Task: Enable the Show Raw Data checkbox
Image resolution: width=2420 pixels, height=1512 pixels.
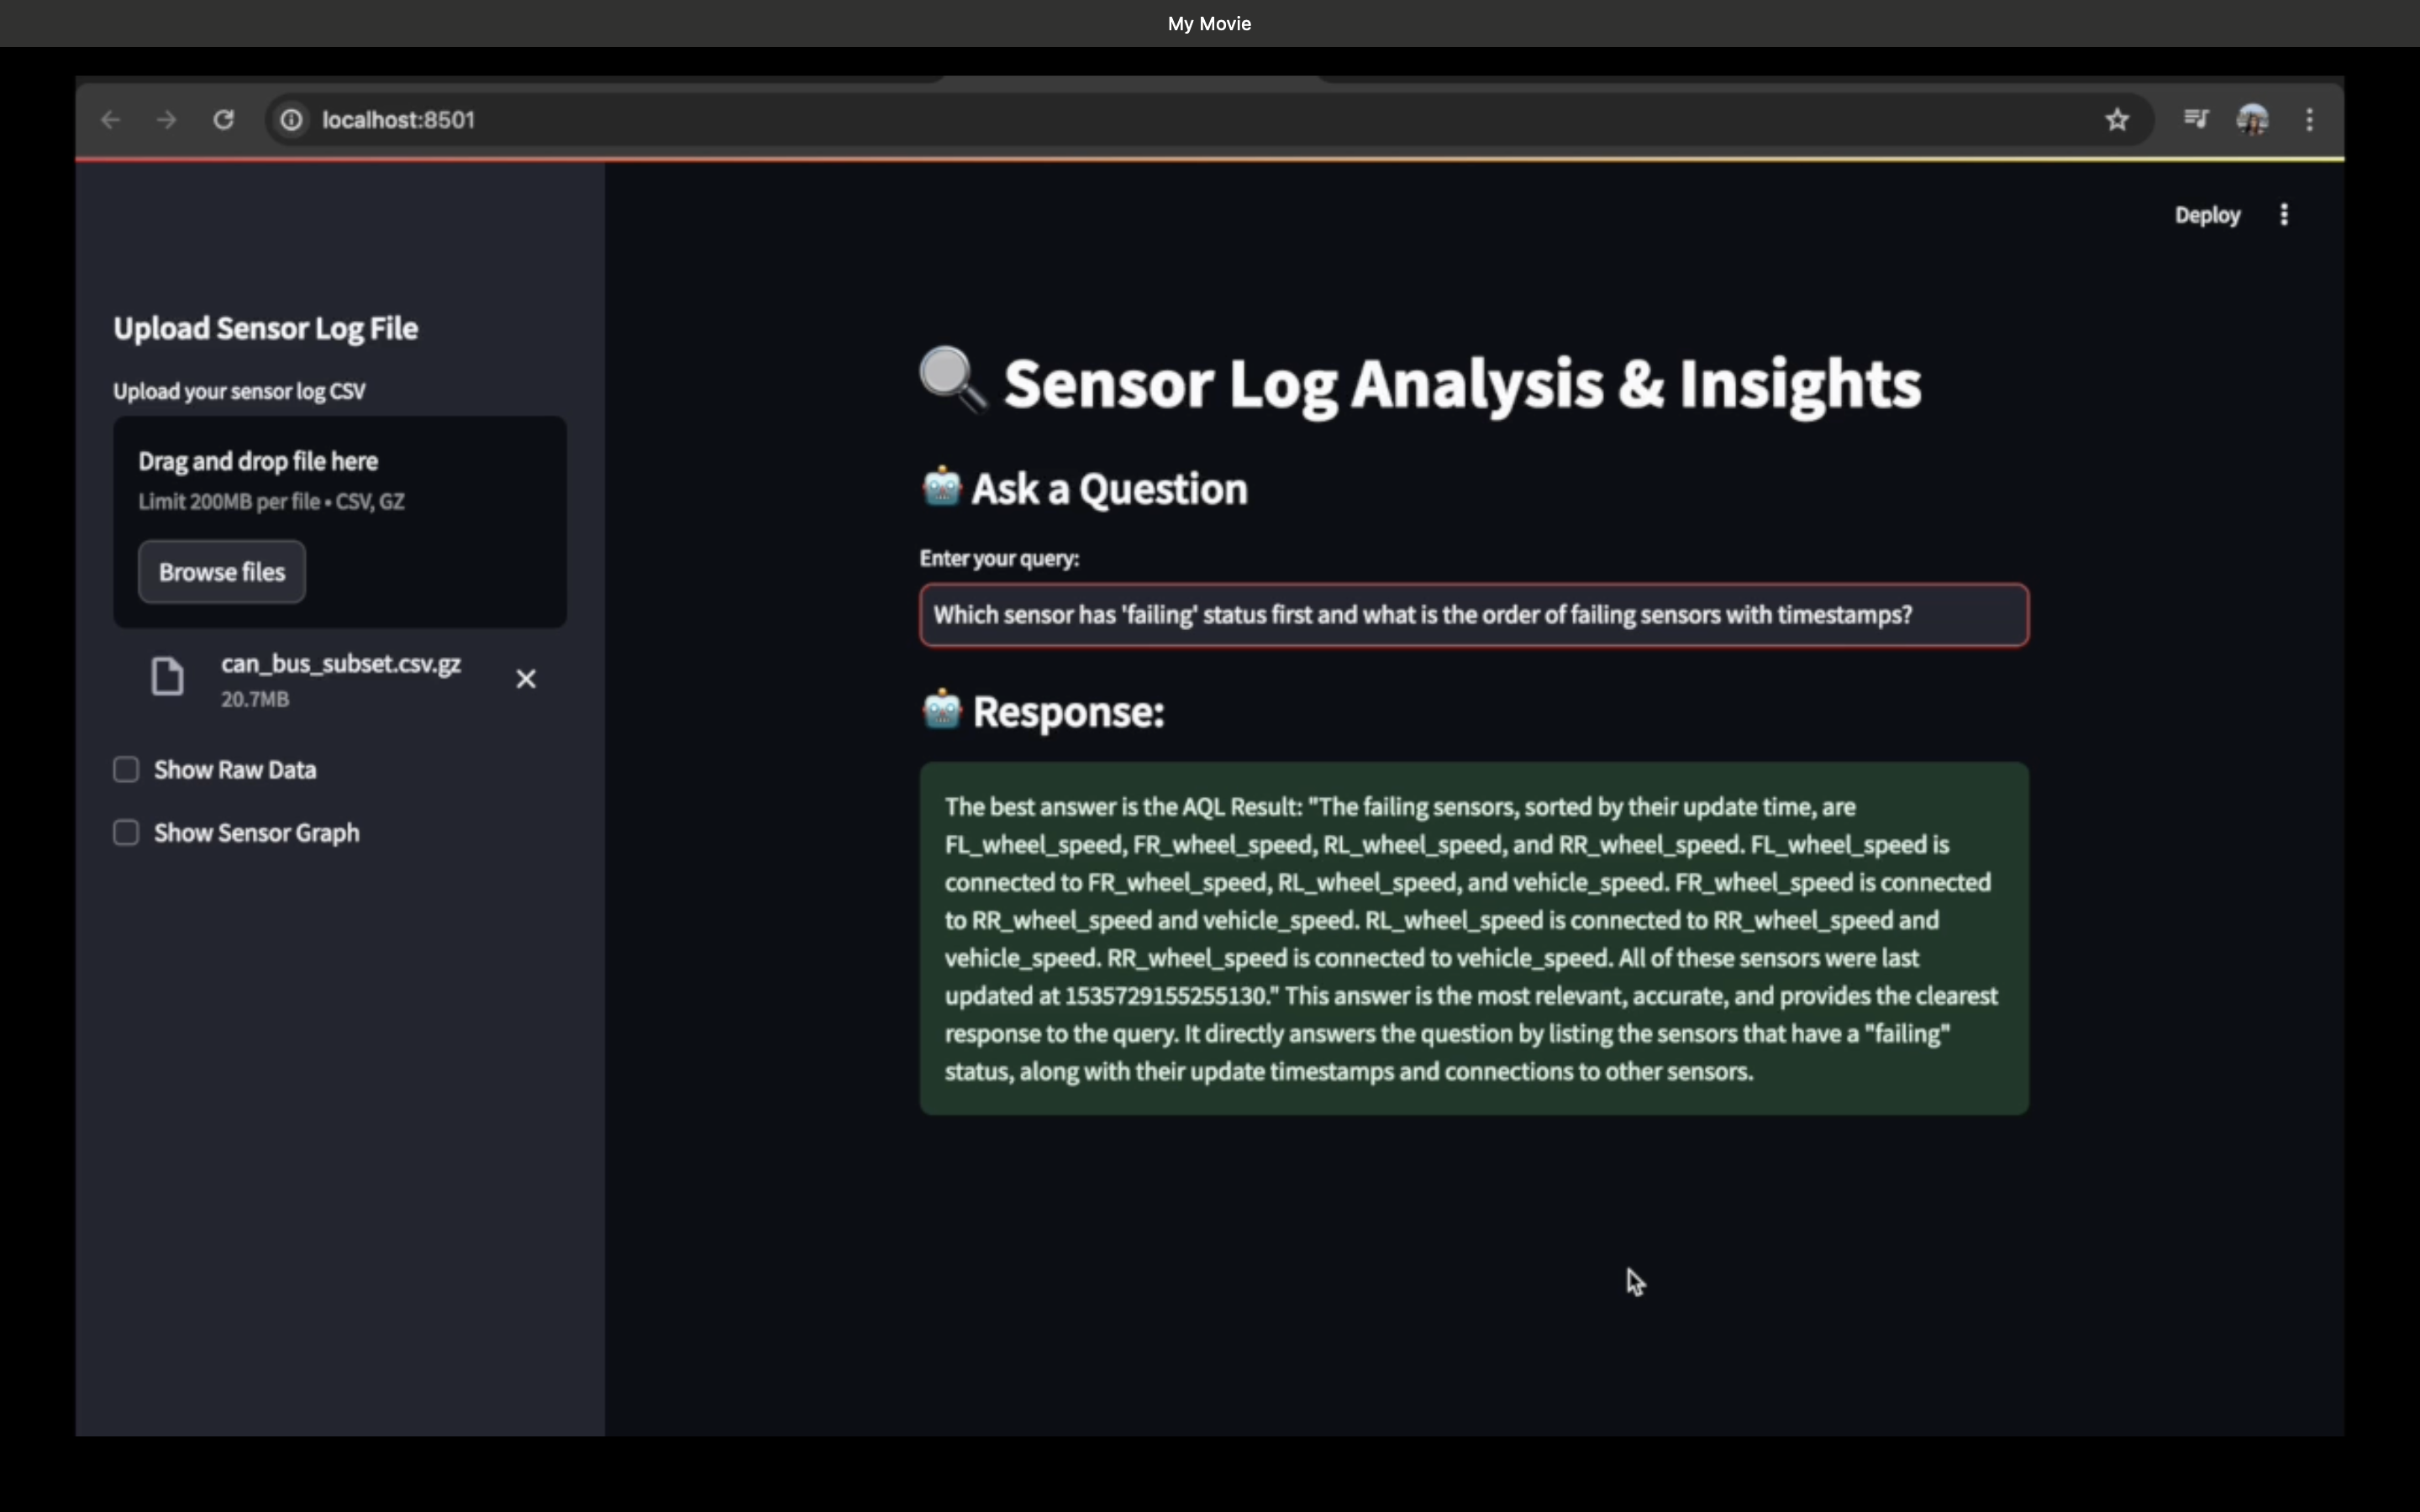Action: 126,769
